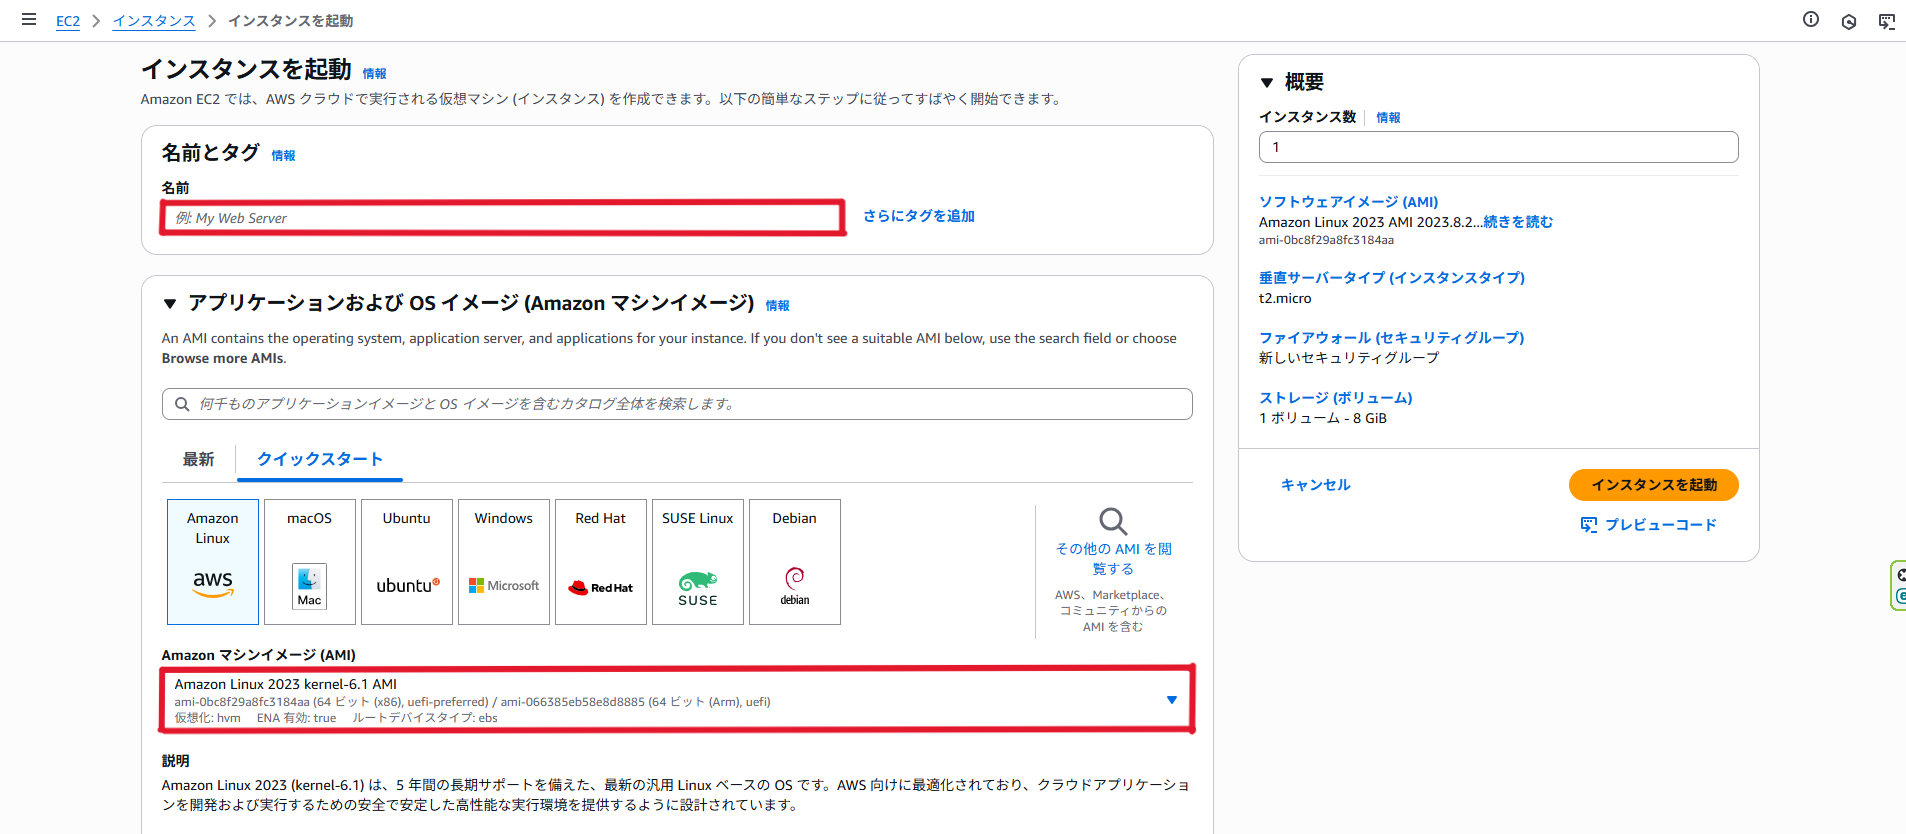Click the magnifier icon to browse more AMIs
The image size is (1906, 834).
coord(1113,521)
